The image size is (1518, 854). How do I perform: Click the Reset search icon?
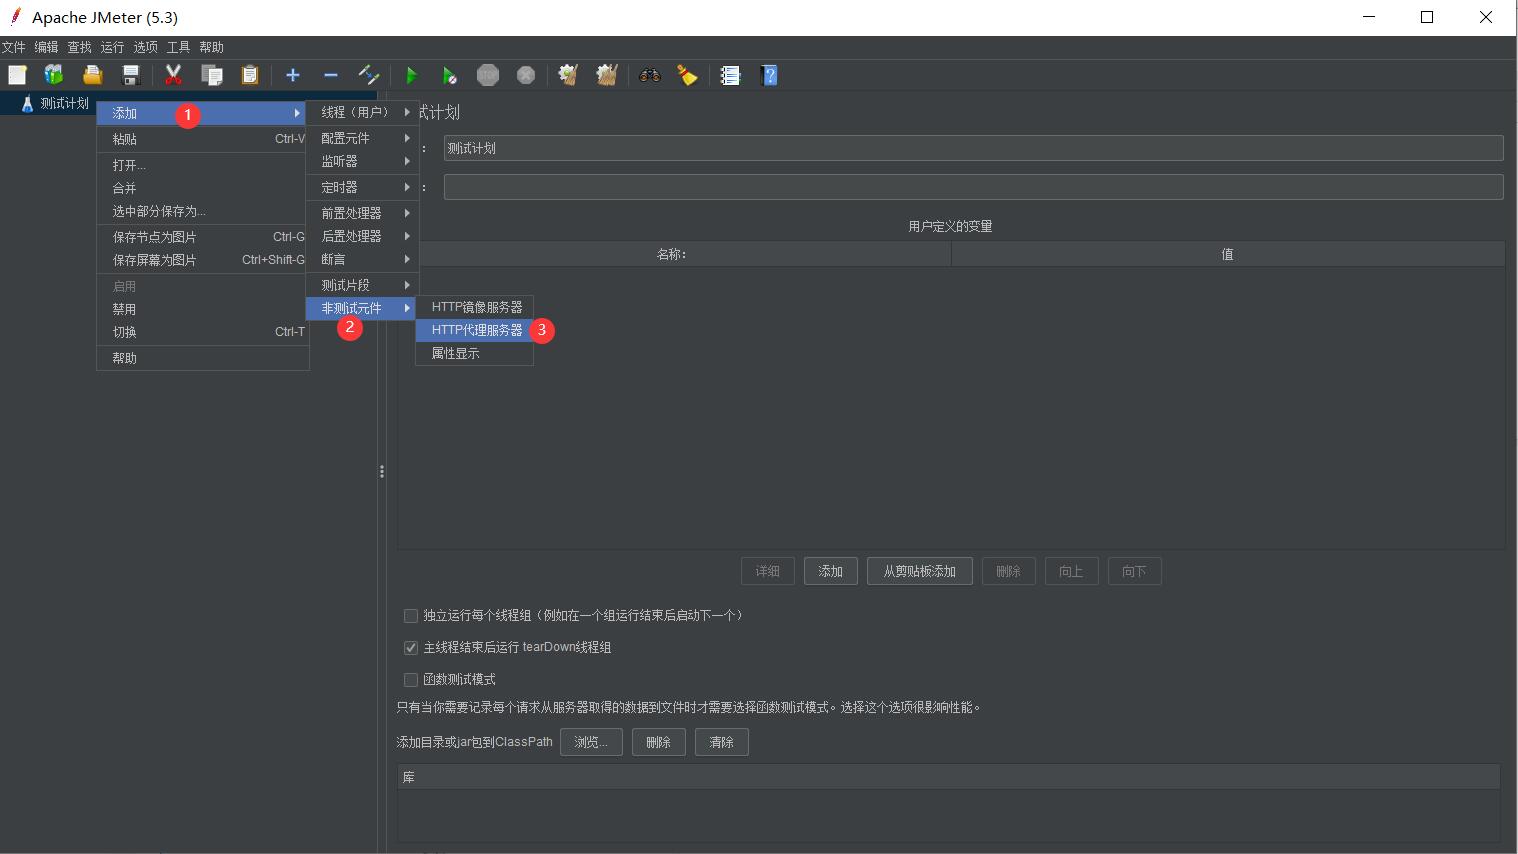click(x=687, y=75)
